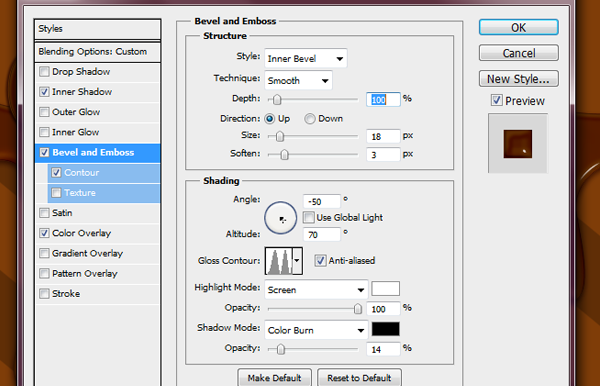Uncheck the Contour checkbox
Image resolution: width=600 pixels, height=386 pixels.
point(56,173)
